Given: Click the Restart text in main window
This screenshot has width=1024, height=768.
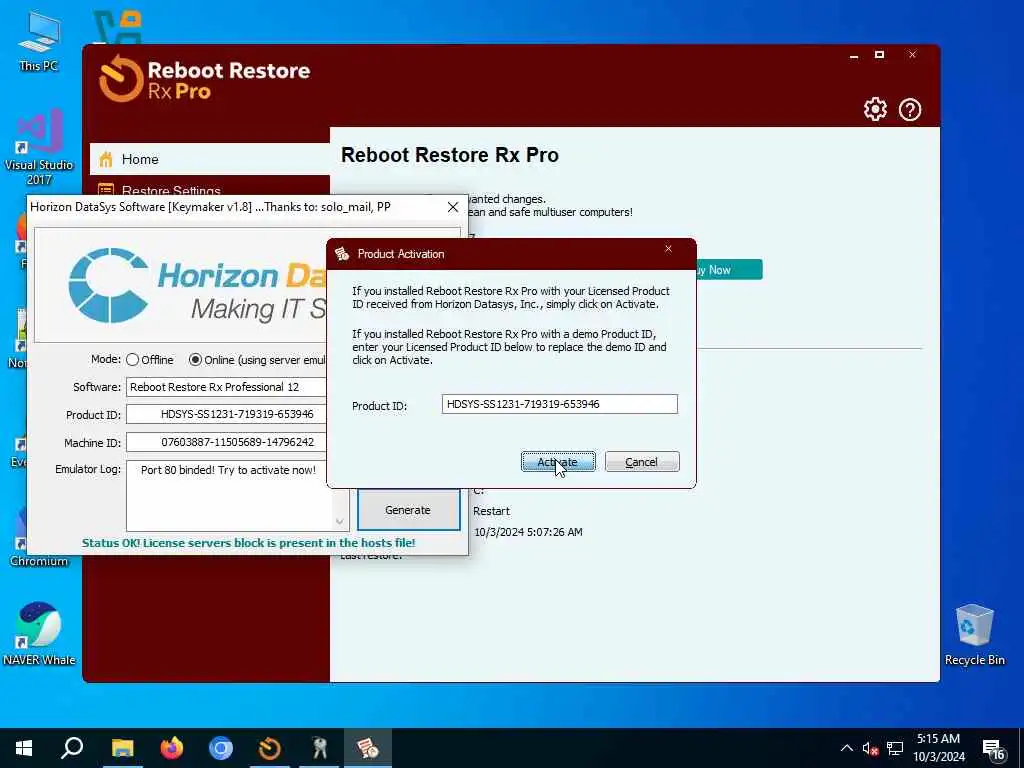Looking at the screenshot, I should (491, 511).
